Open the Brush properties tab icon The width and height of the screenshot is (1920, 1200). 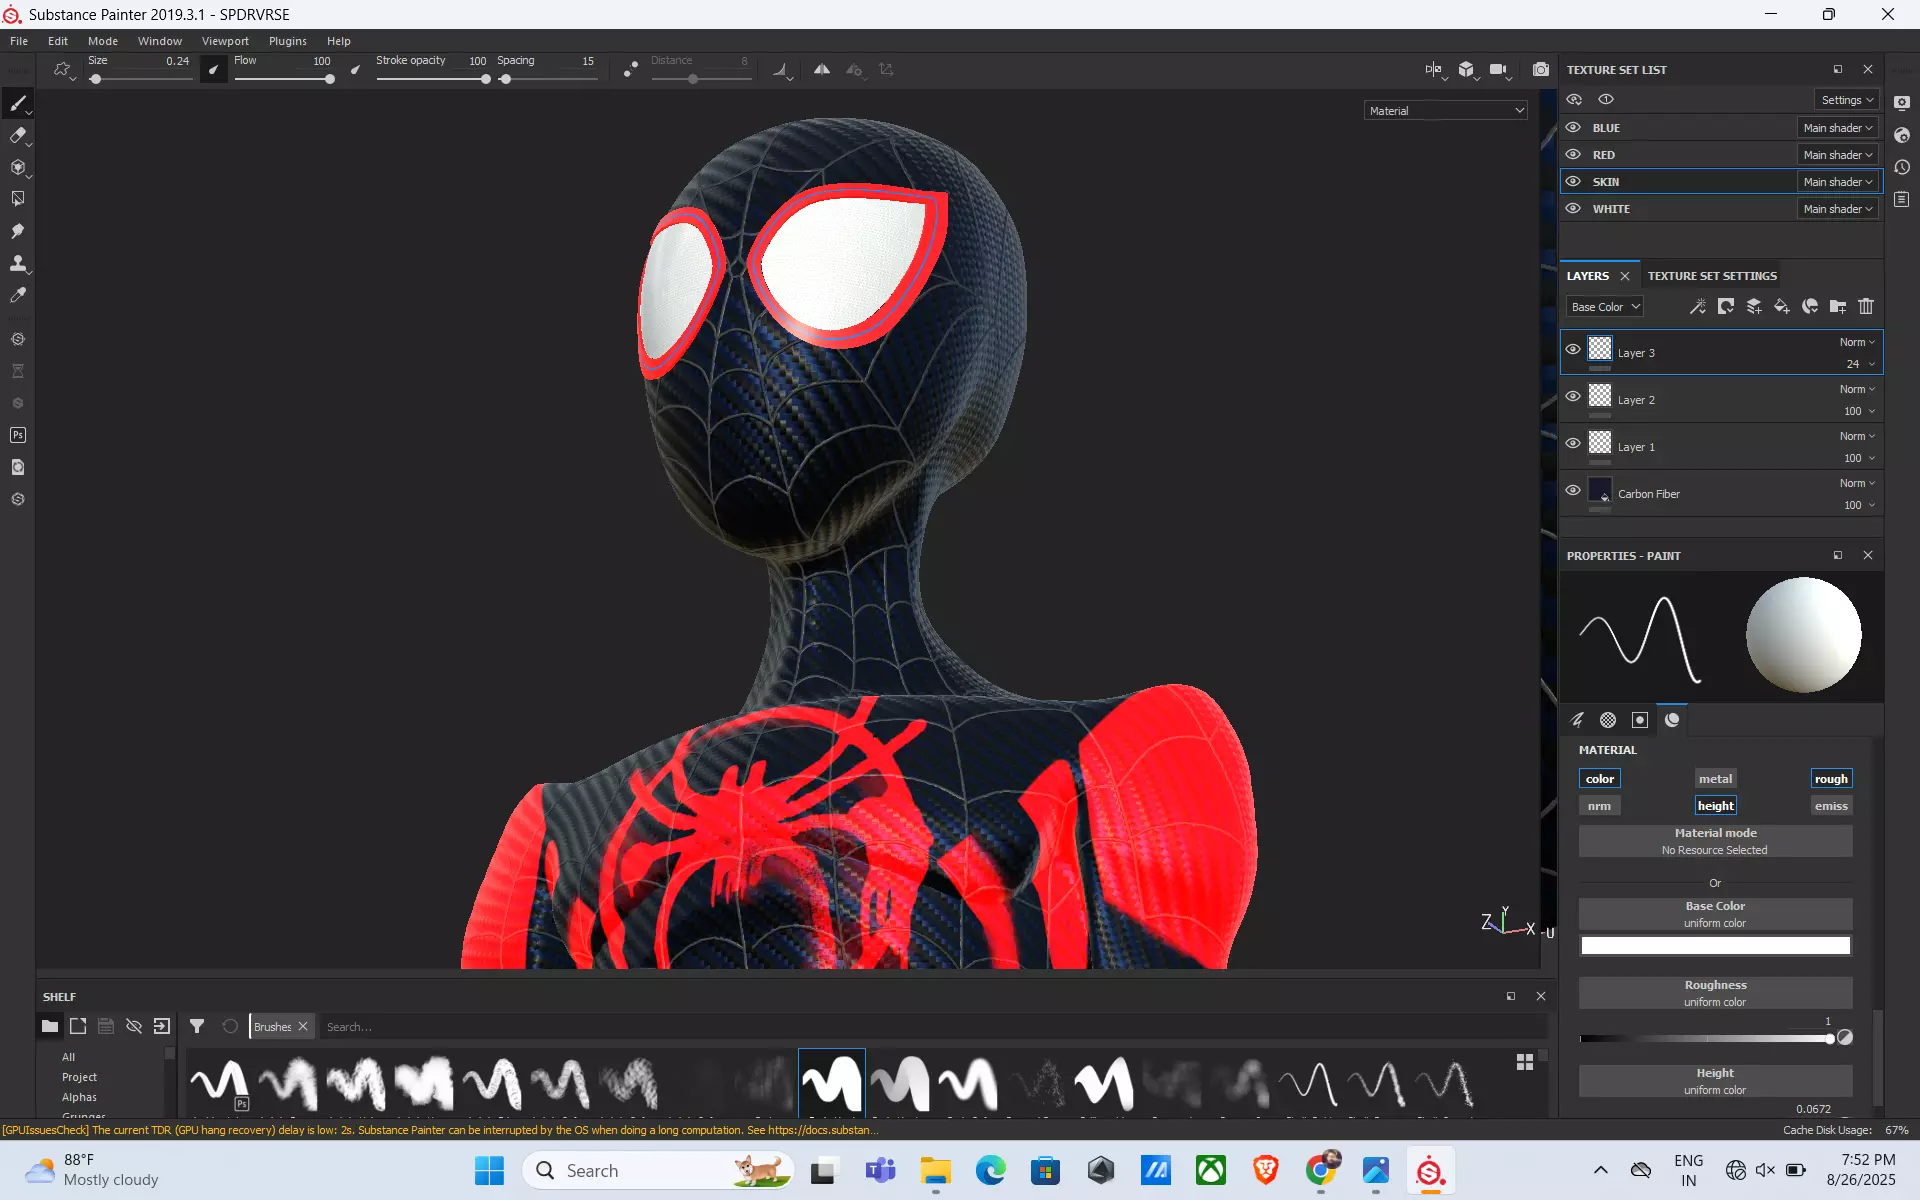click(1577, 720)
